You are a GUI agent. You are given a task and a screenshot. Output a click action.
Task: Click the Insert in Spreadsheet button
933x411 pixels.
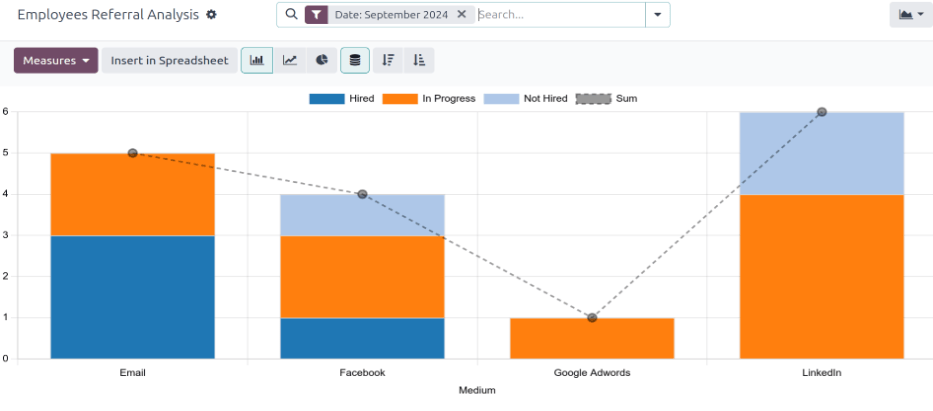[169, 60]
